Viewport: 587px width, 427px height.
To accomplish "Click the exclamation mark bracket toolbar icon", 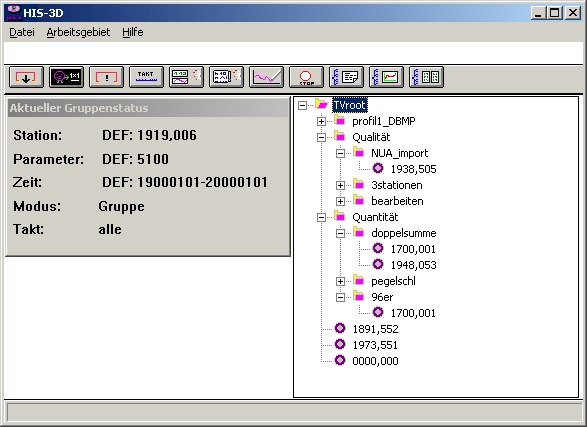I will (106, 77).
